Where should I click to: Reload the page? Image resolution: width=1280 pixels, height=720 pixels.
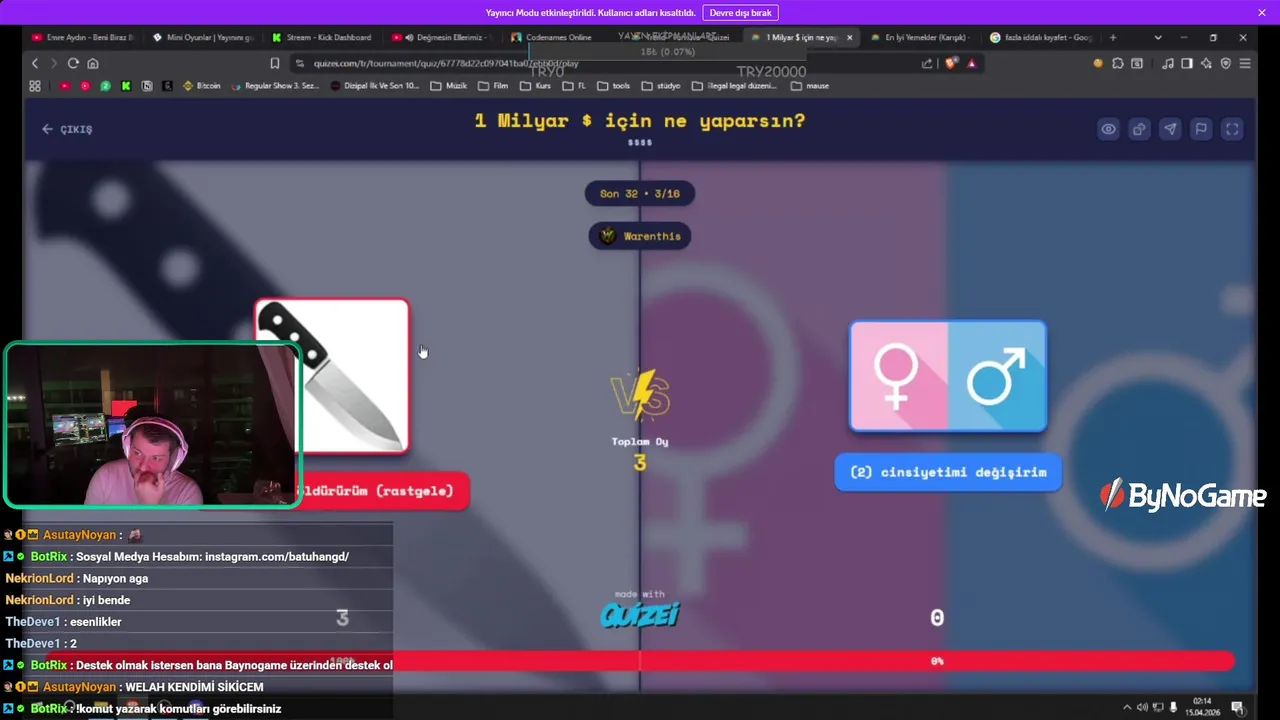point(73,63)
